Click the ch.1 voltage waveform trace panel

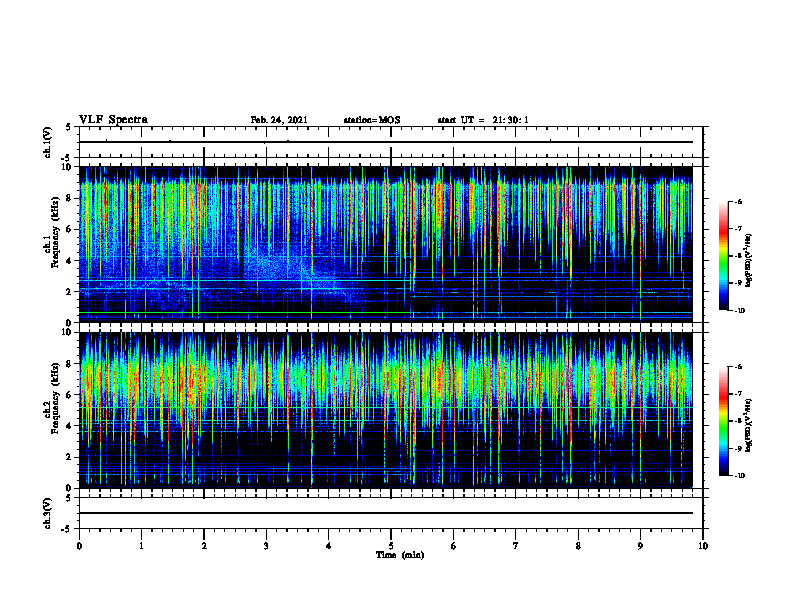coord(391,142)
